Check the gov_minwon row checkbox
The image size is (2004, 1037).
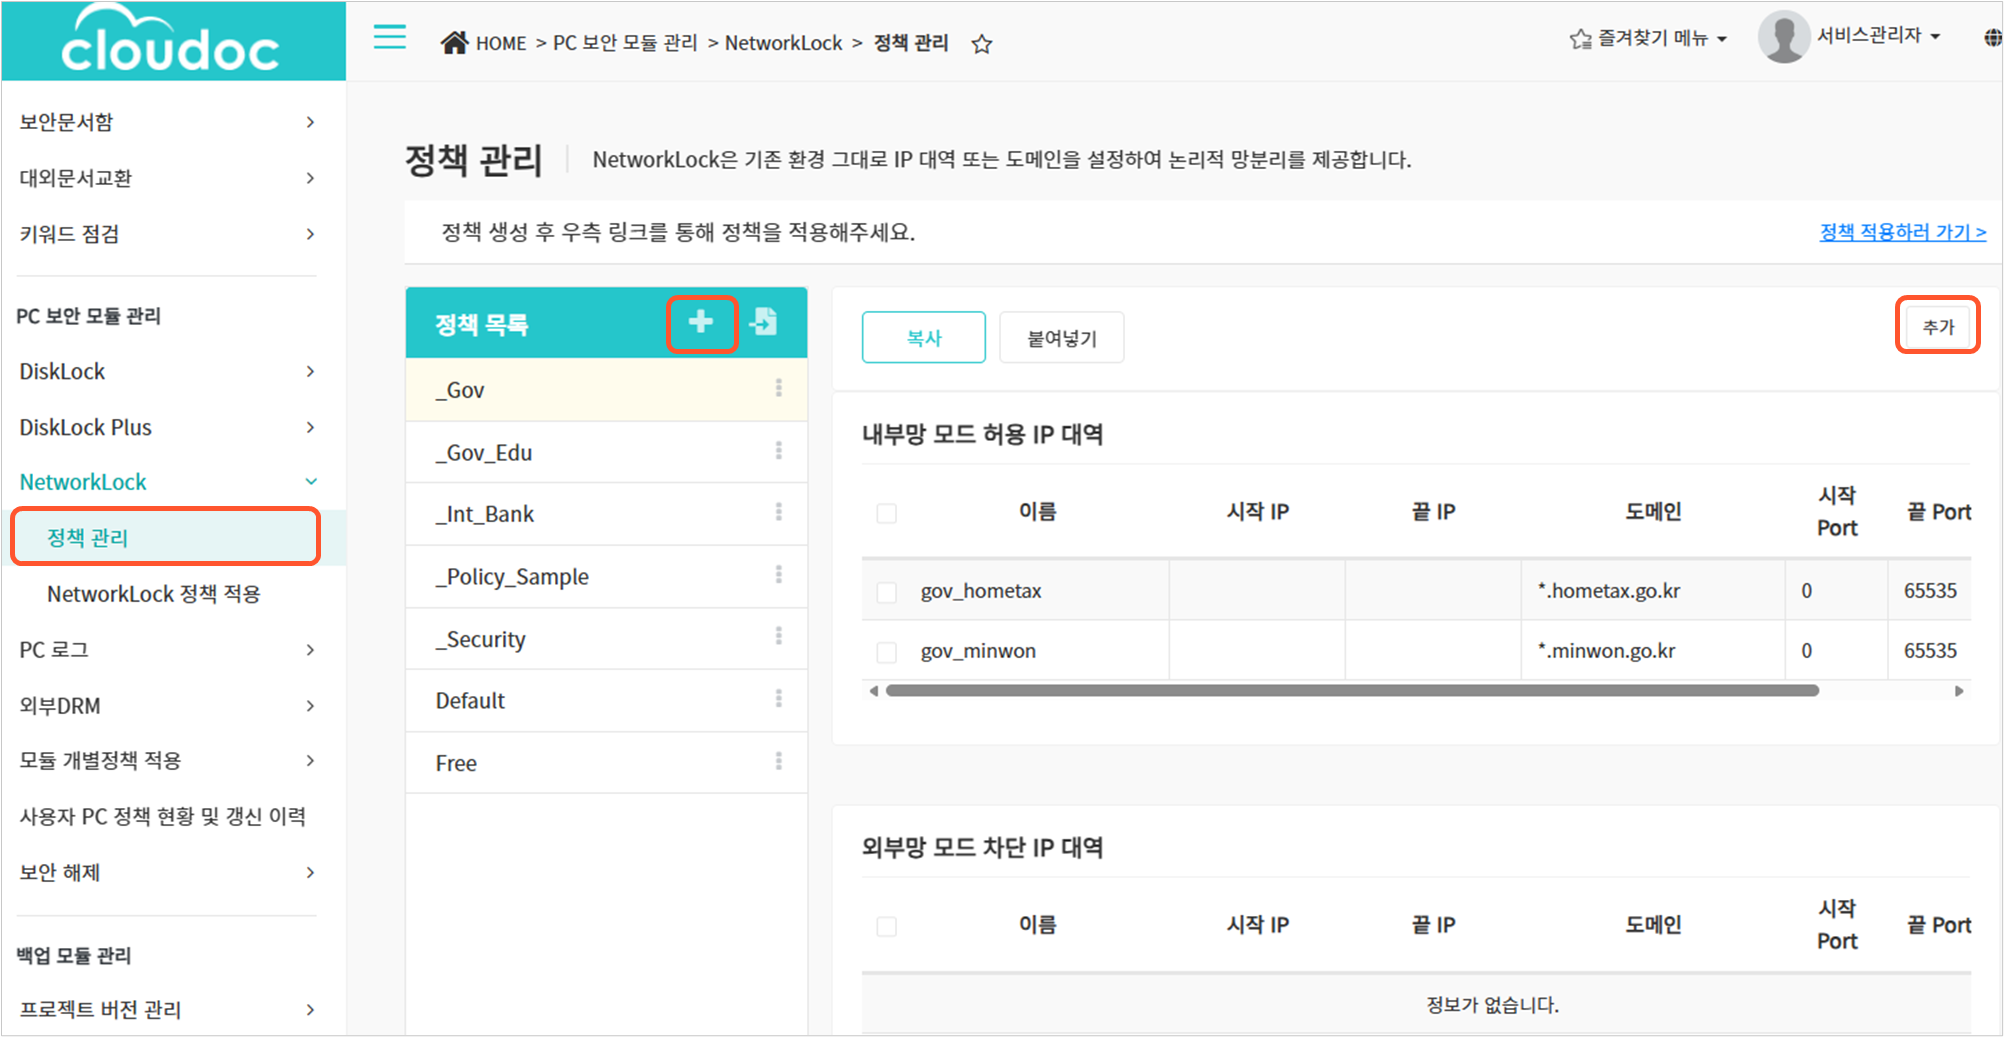886,652
